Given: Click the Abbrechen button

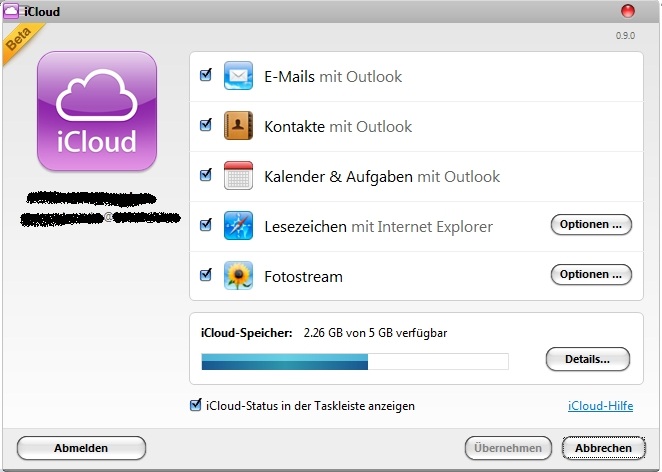Looking at the screenshot, I should pyautogui.click(x=603, y=448).
